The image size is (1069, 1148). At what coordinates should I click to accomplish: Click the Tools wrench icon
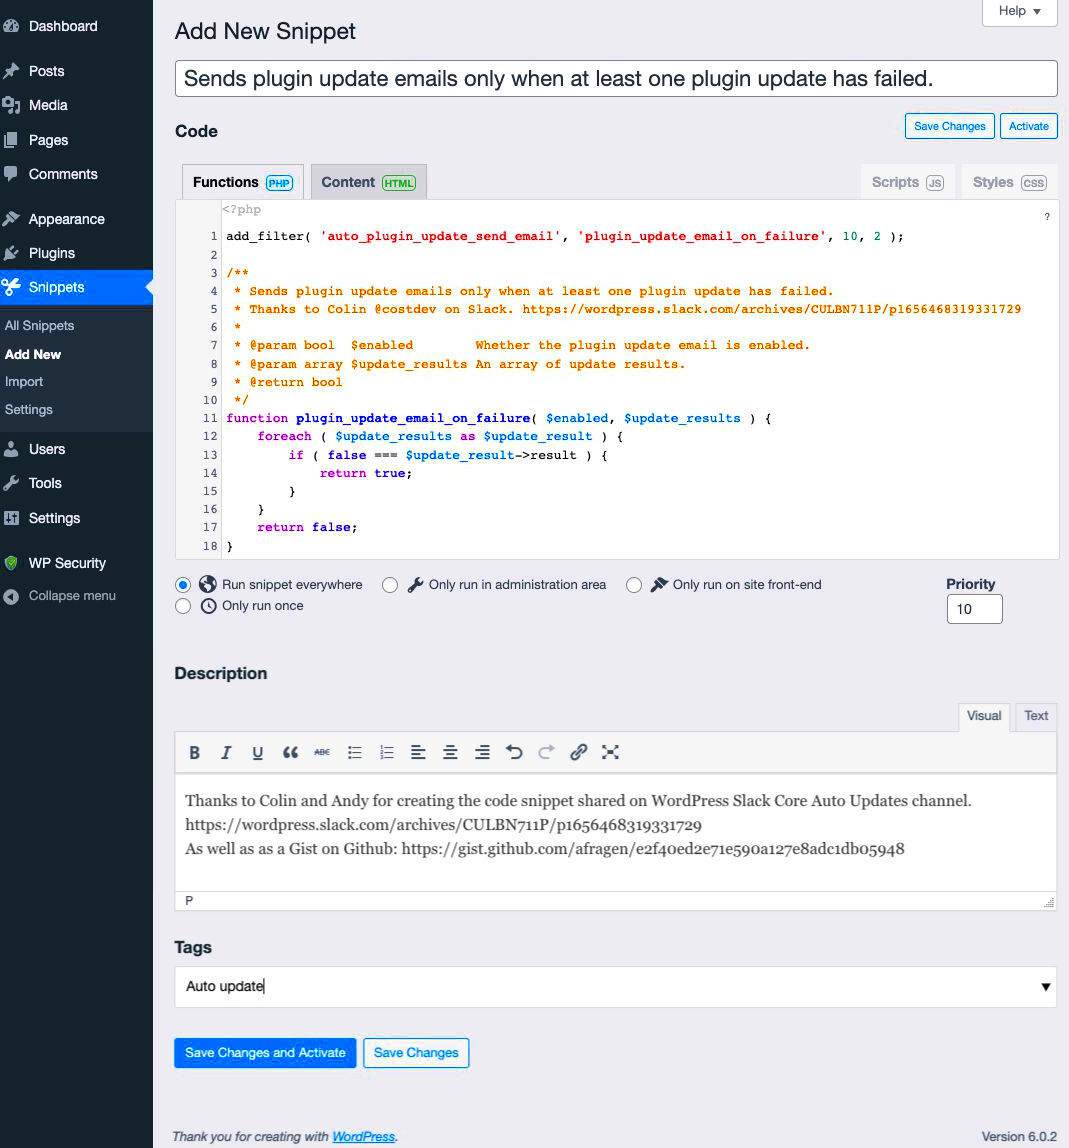[11, 483]
